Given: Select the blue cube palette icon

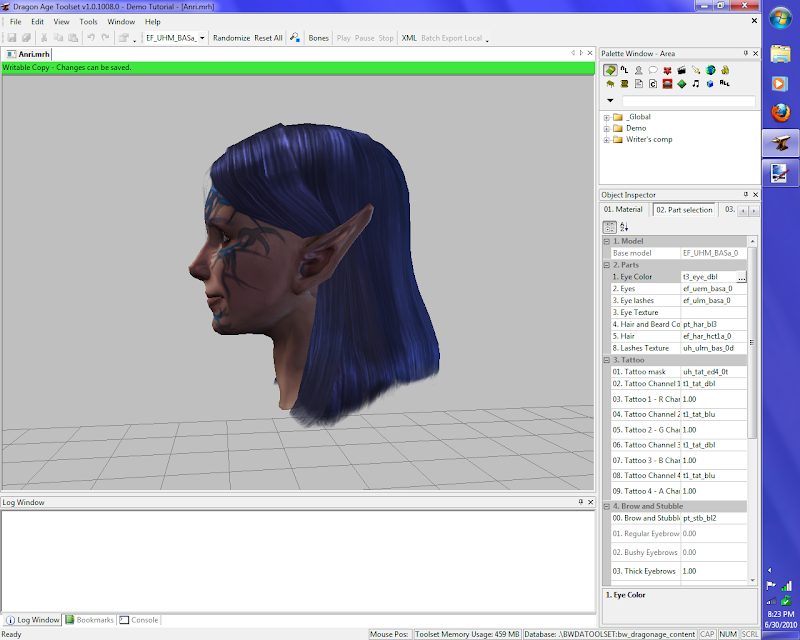Looking at the screenshot, I should coord(709,84).
